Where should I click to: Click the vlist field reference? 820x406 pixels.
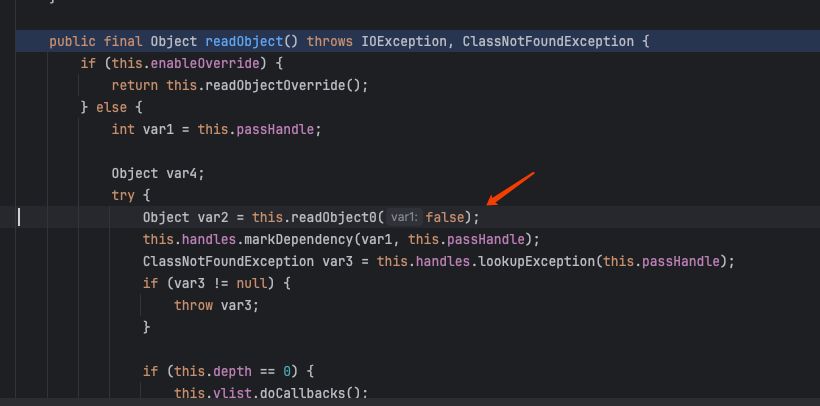228,392
